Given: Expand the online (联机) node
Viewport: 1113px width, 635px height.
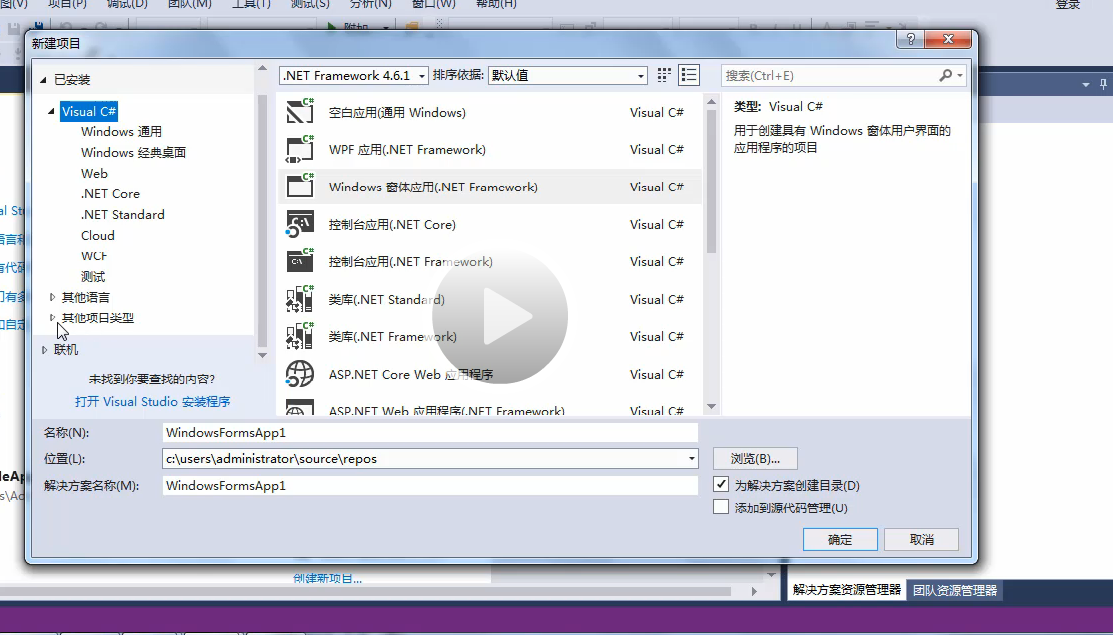Looking at the screenshot, I should 44,350.
